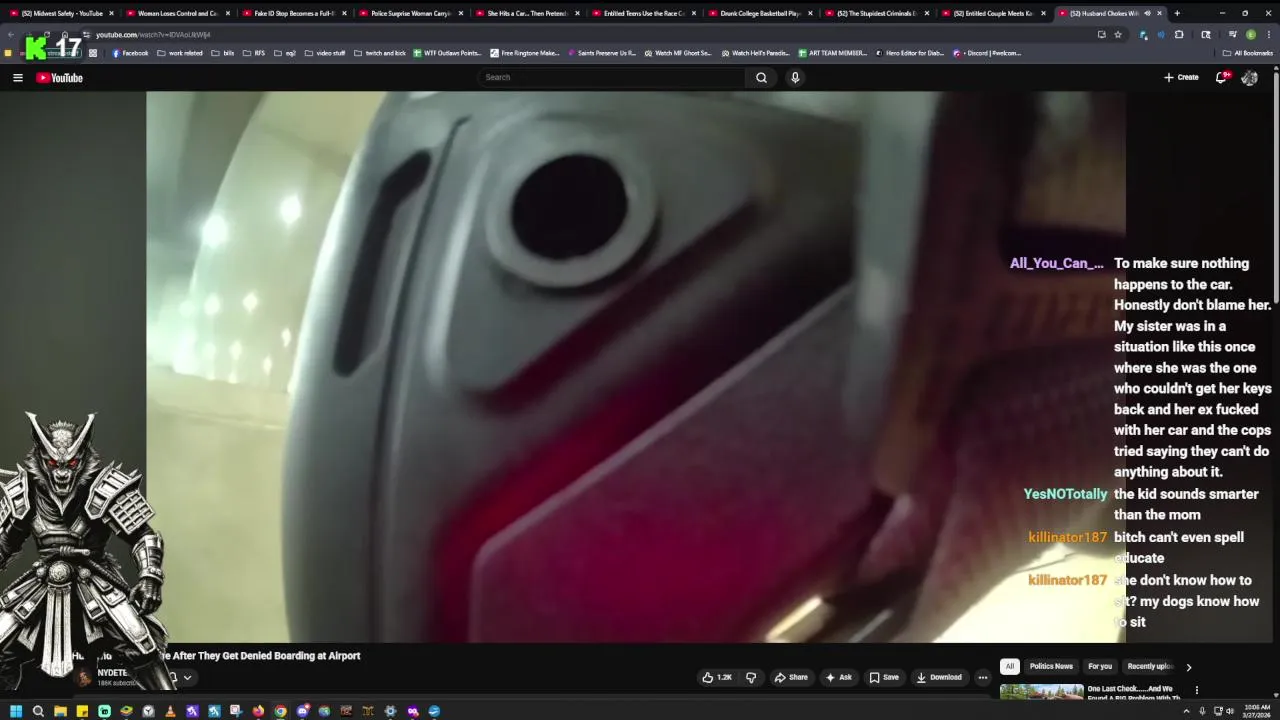Viewport: 1280px width, 720px height.
Task: Open Firefox from the taskbar
Action: tap(258, 711)
